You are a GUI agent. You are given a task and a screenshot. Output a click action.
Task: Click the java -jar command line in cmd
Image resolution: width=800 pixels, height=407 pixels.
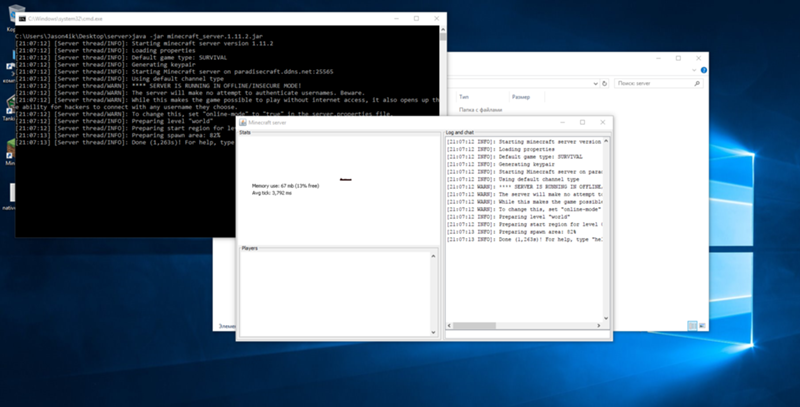[x=139, y=36]
